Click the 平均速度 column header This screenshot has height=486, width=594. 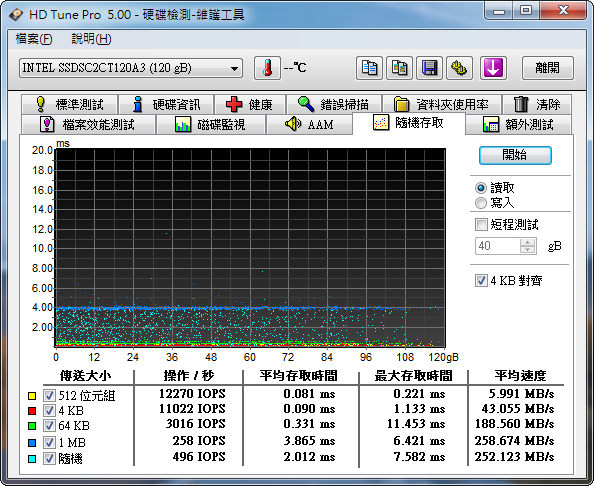520,376
